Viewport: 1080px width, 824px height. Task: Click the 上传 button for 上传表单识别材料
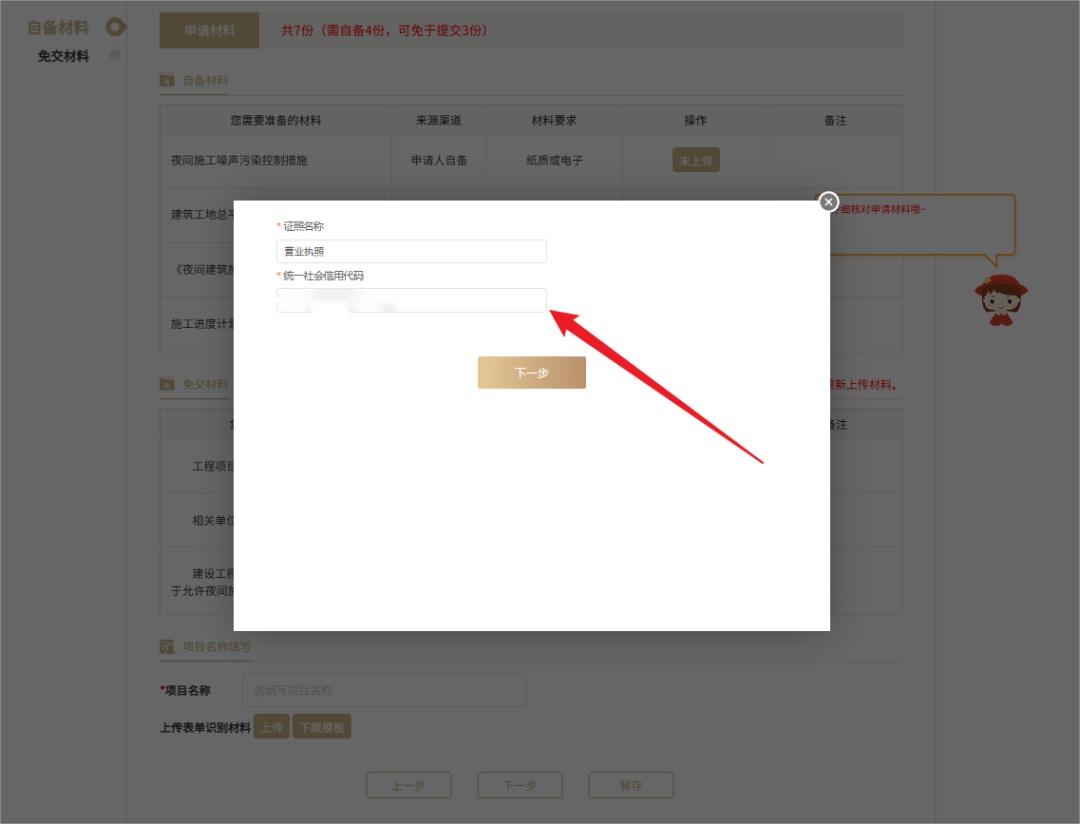pos(271,727)
